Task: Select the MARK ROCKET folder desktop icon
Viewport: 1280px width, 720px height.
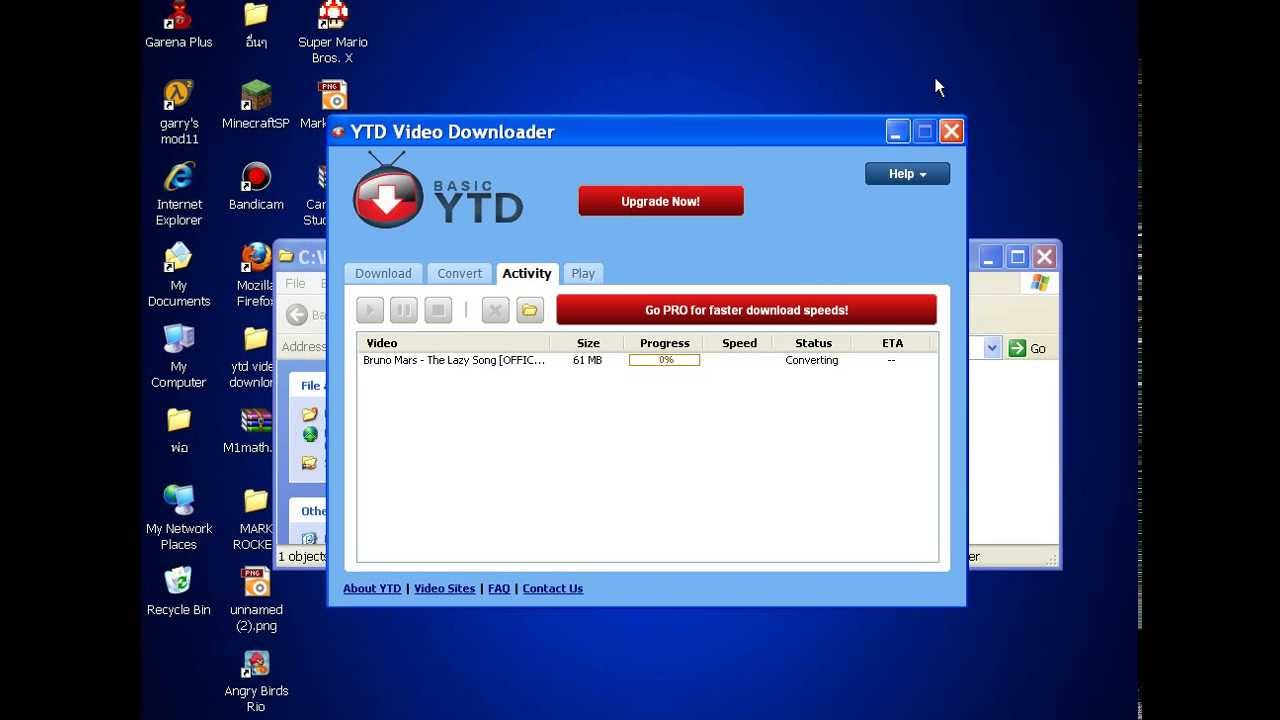Action: (253, 518)
